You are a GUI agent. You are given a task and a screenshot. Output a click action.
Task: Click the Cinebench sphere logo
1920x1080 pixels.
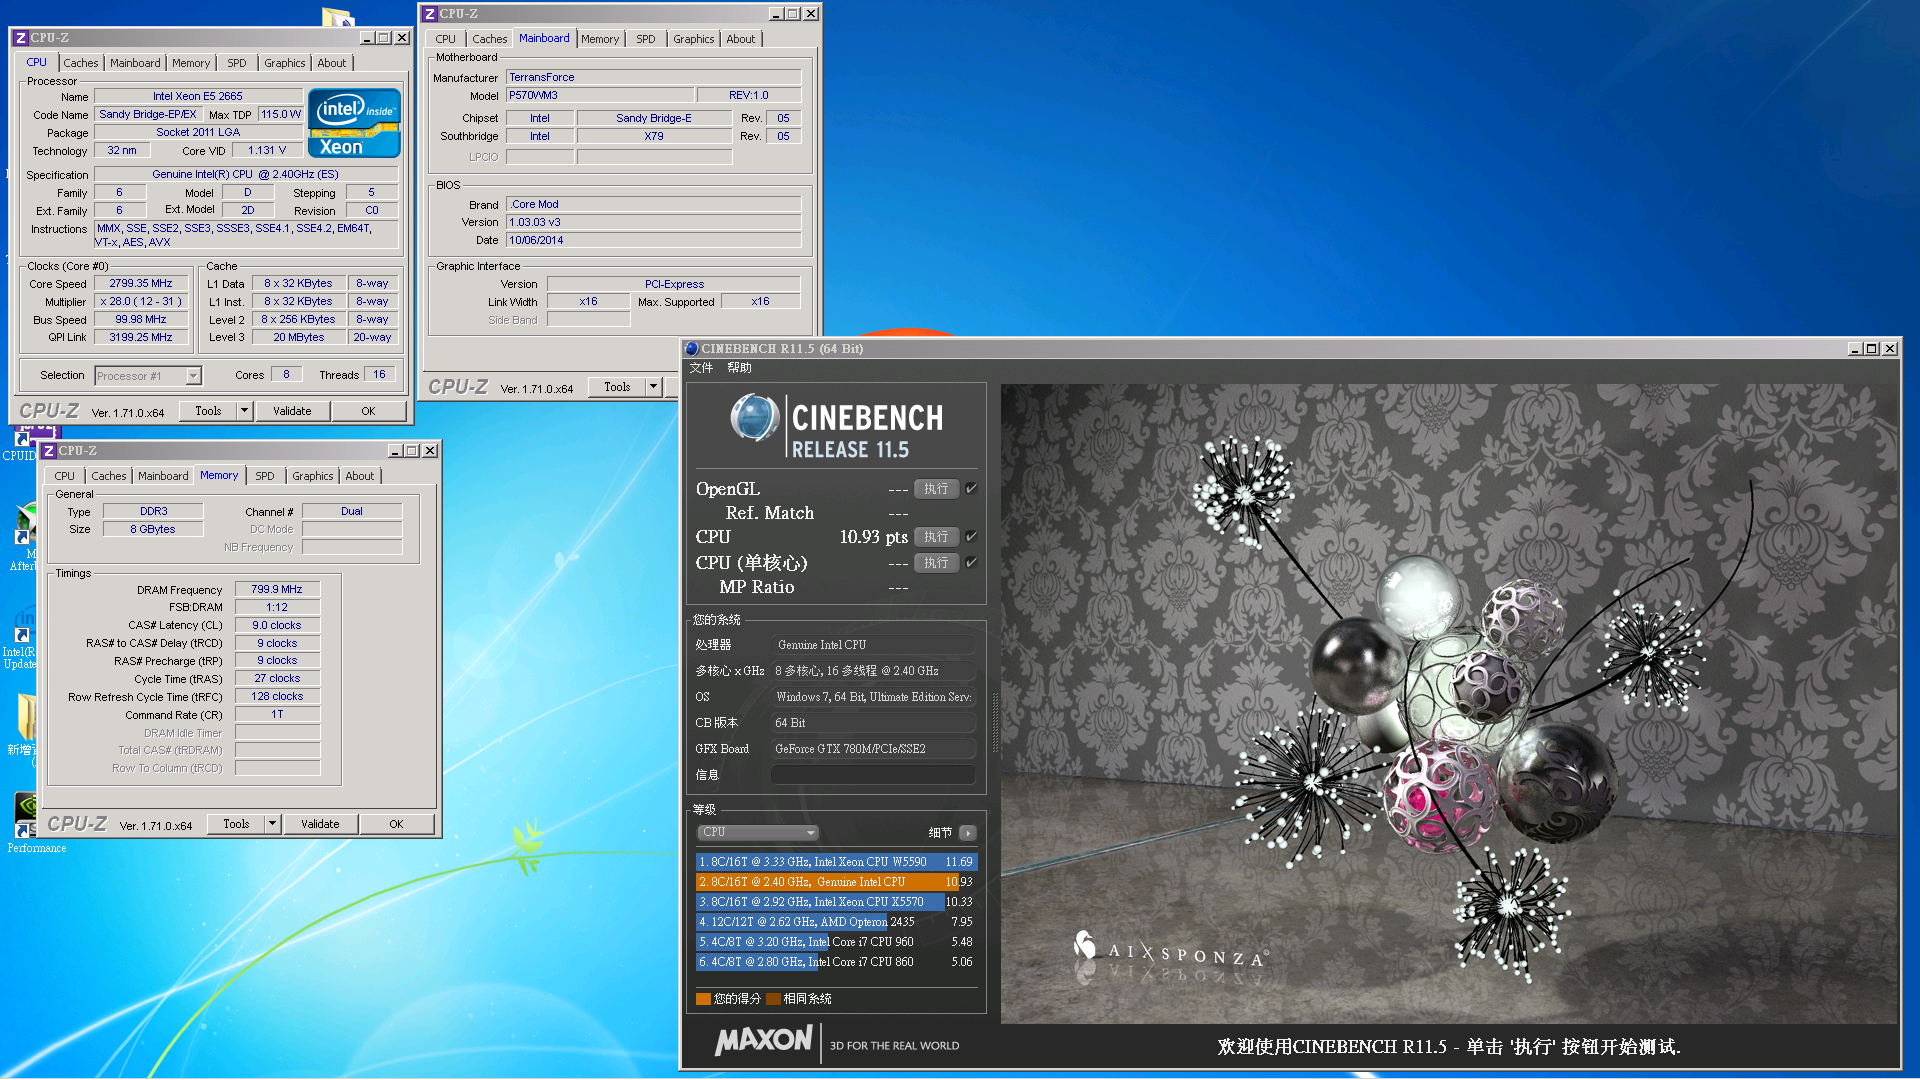coord(755,418)
